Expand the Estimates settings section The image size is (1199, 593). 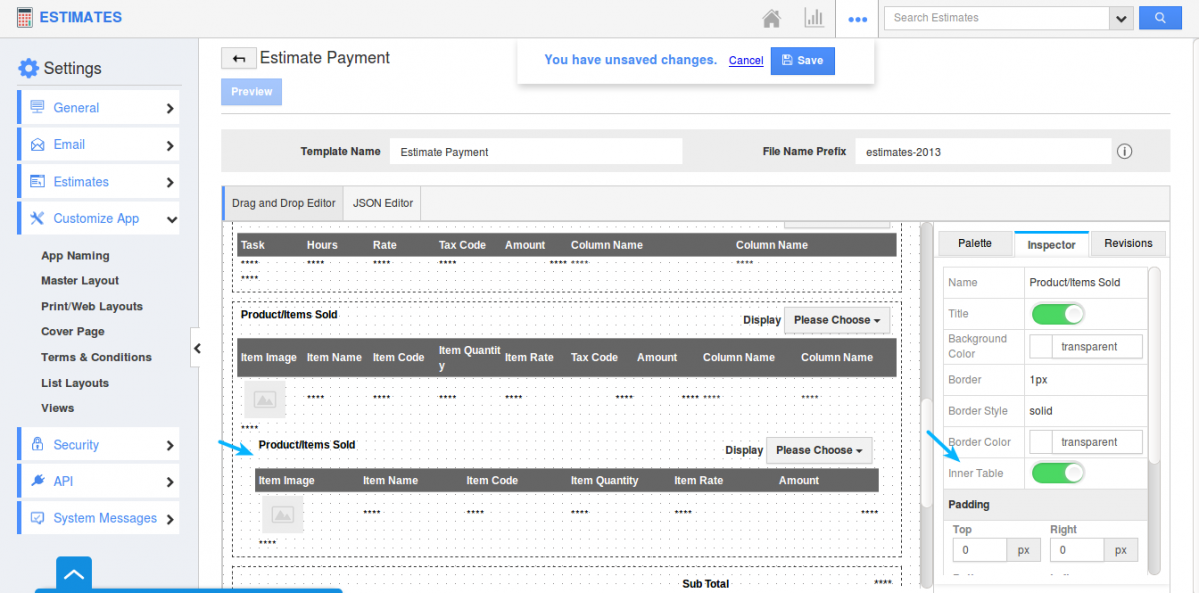click(x=99, y=182)
